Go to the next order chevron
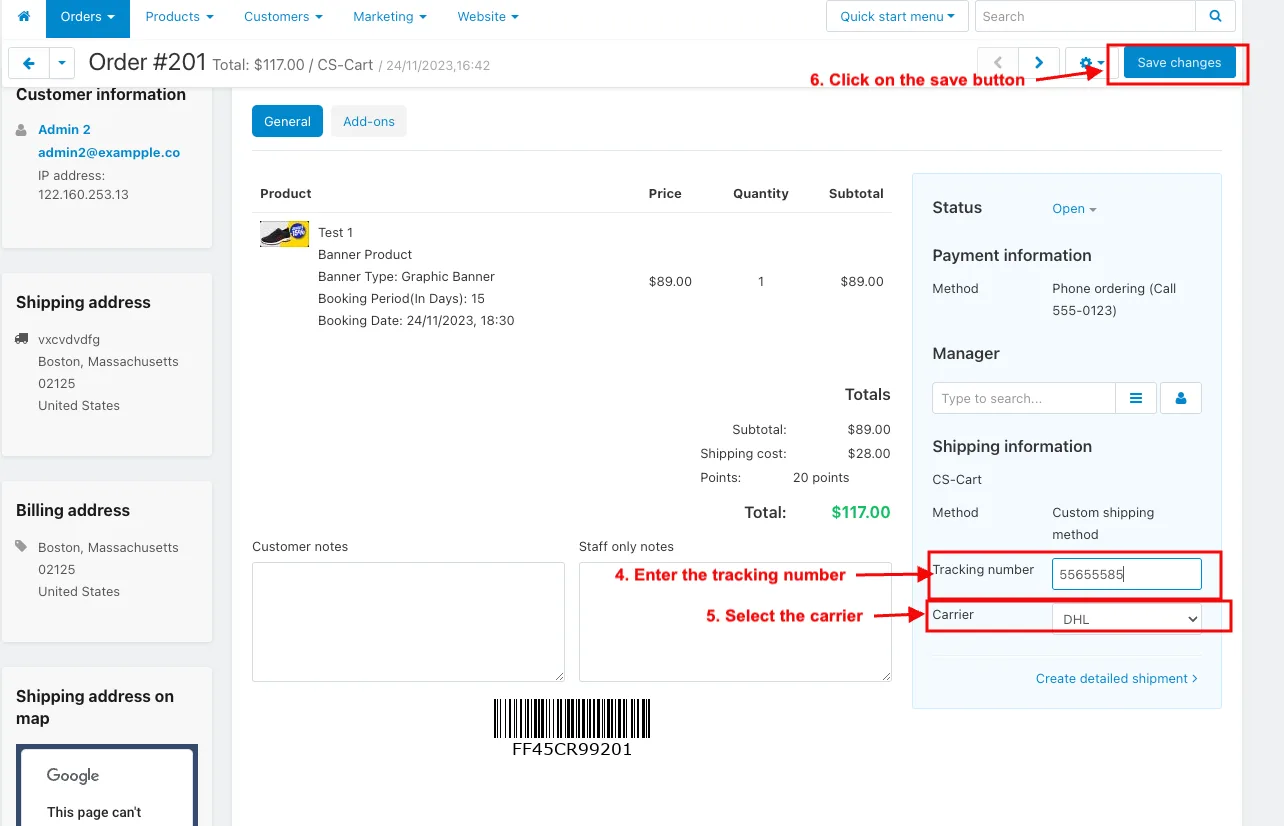The image size is (1284, 826). pos(1039,63)
